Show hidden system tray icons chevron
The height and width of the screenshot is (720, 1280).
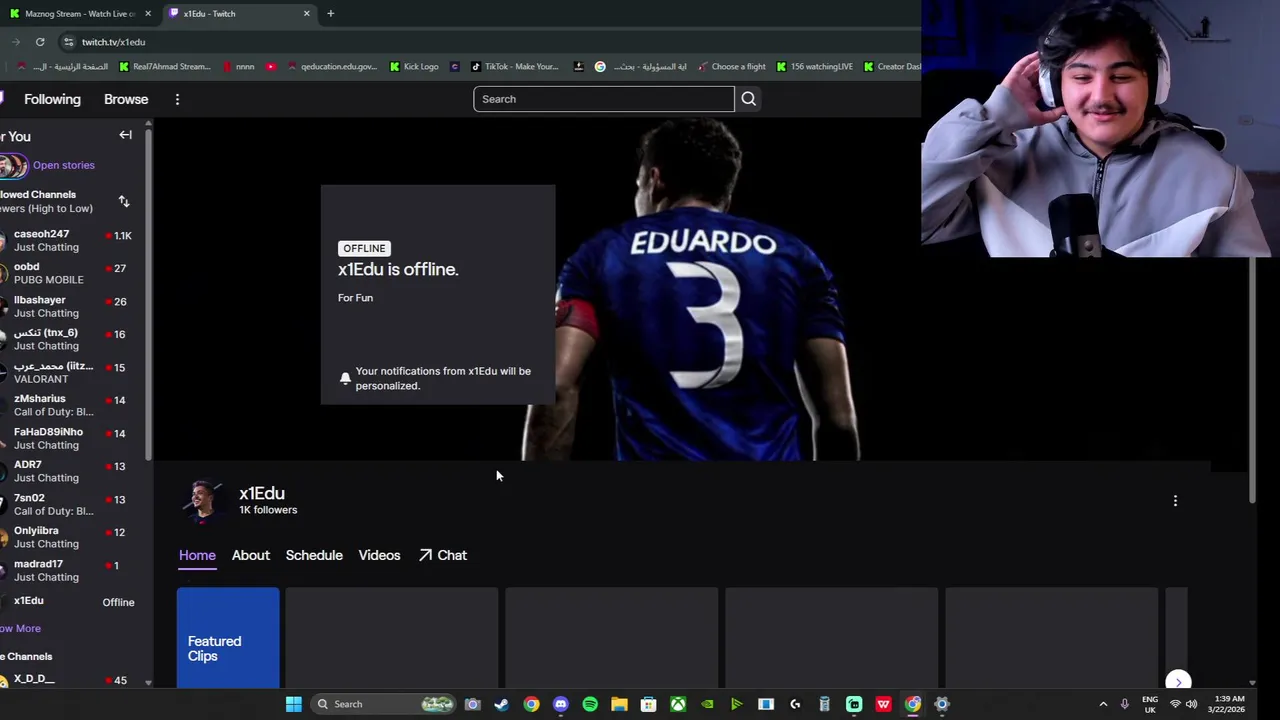1103,704
